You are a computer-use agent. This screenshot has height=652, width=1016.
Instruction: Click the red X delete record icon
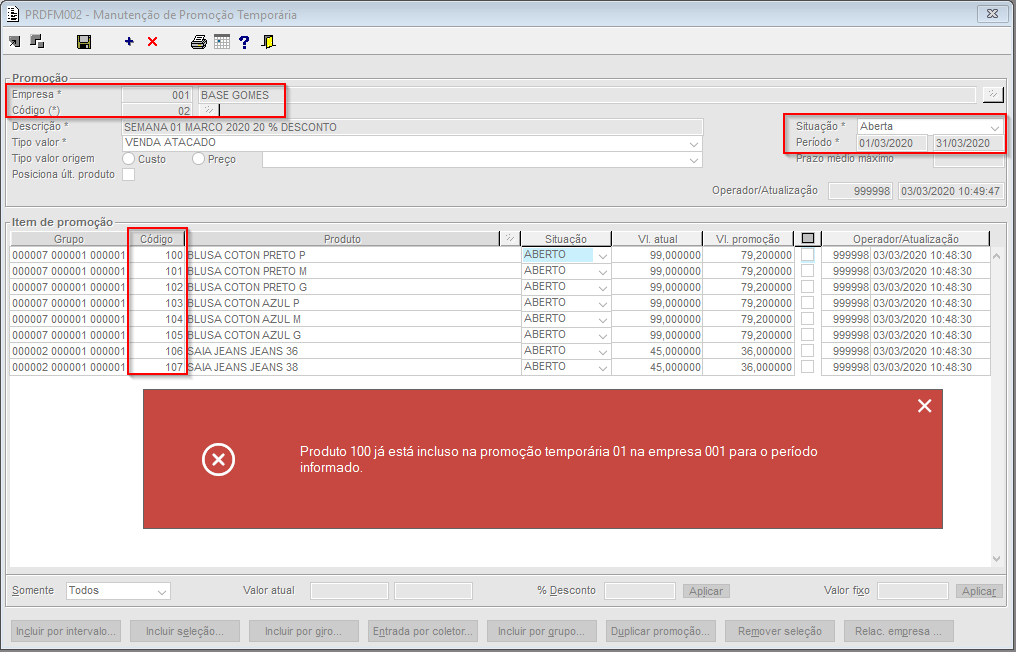coord(152,41)
